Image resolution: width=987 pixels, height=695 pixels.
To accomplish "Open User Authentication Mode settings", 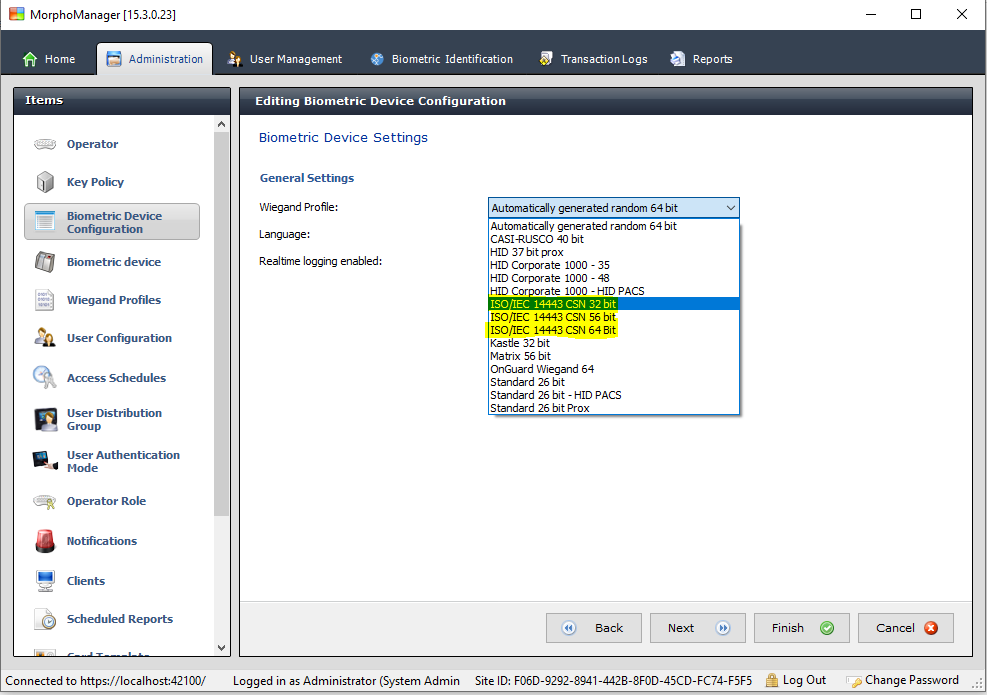I will [x=45, y=461].
